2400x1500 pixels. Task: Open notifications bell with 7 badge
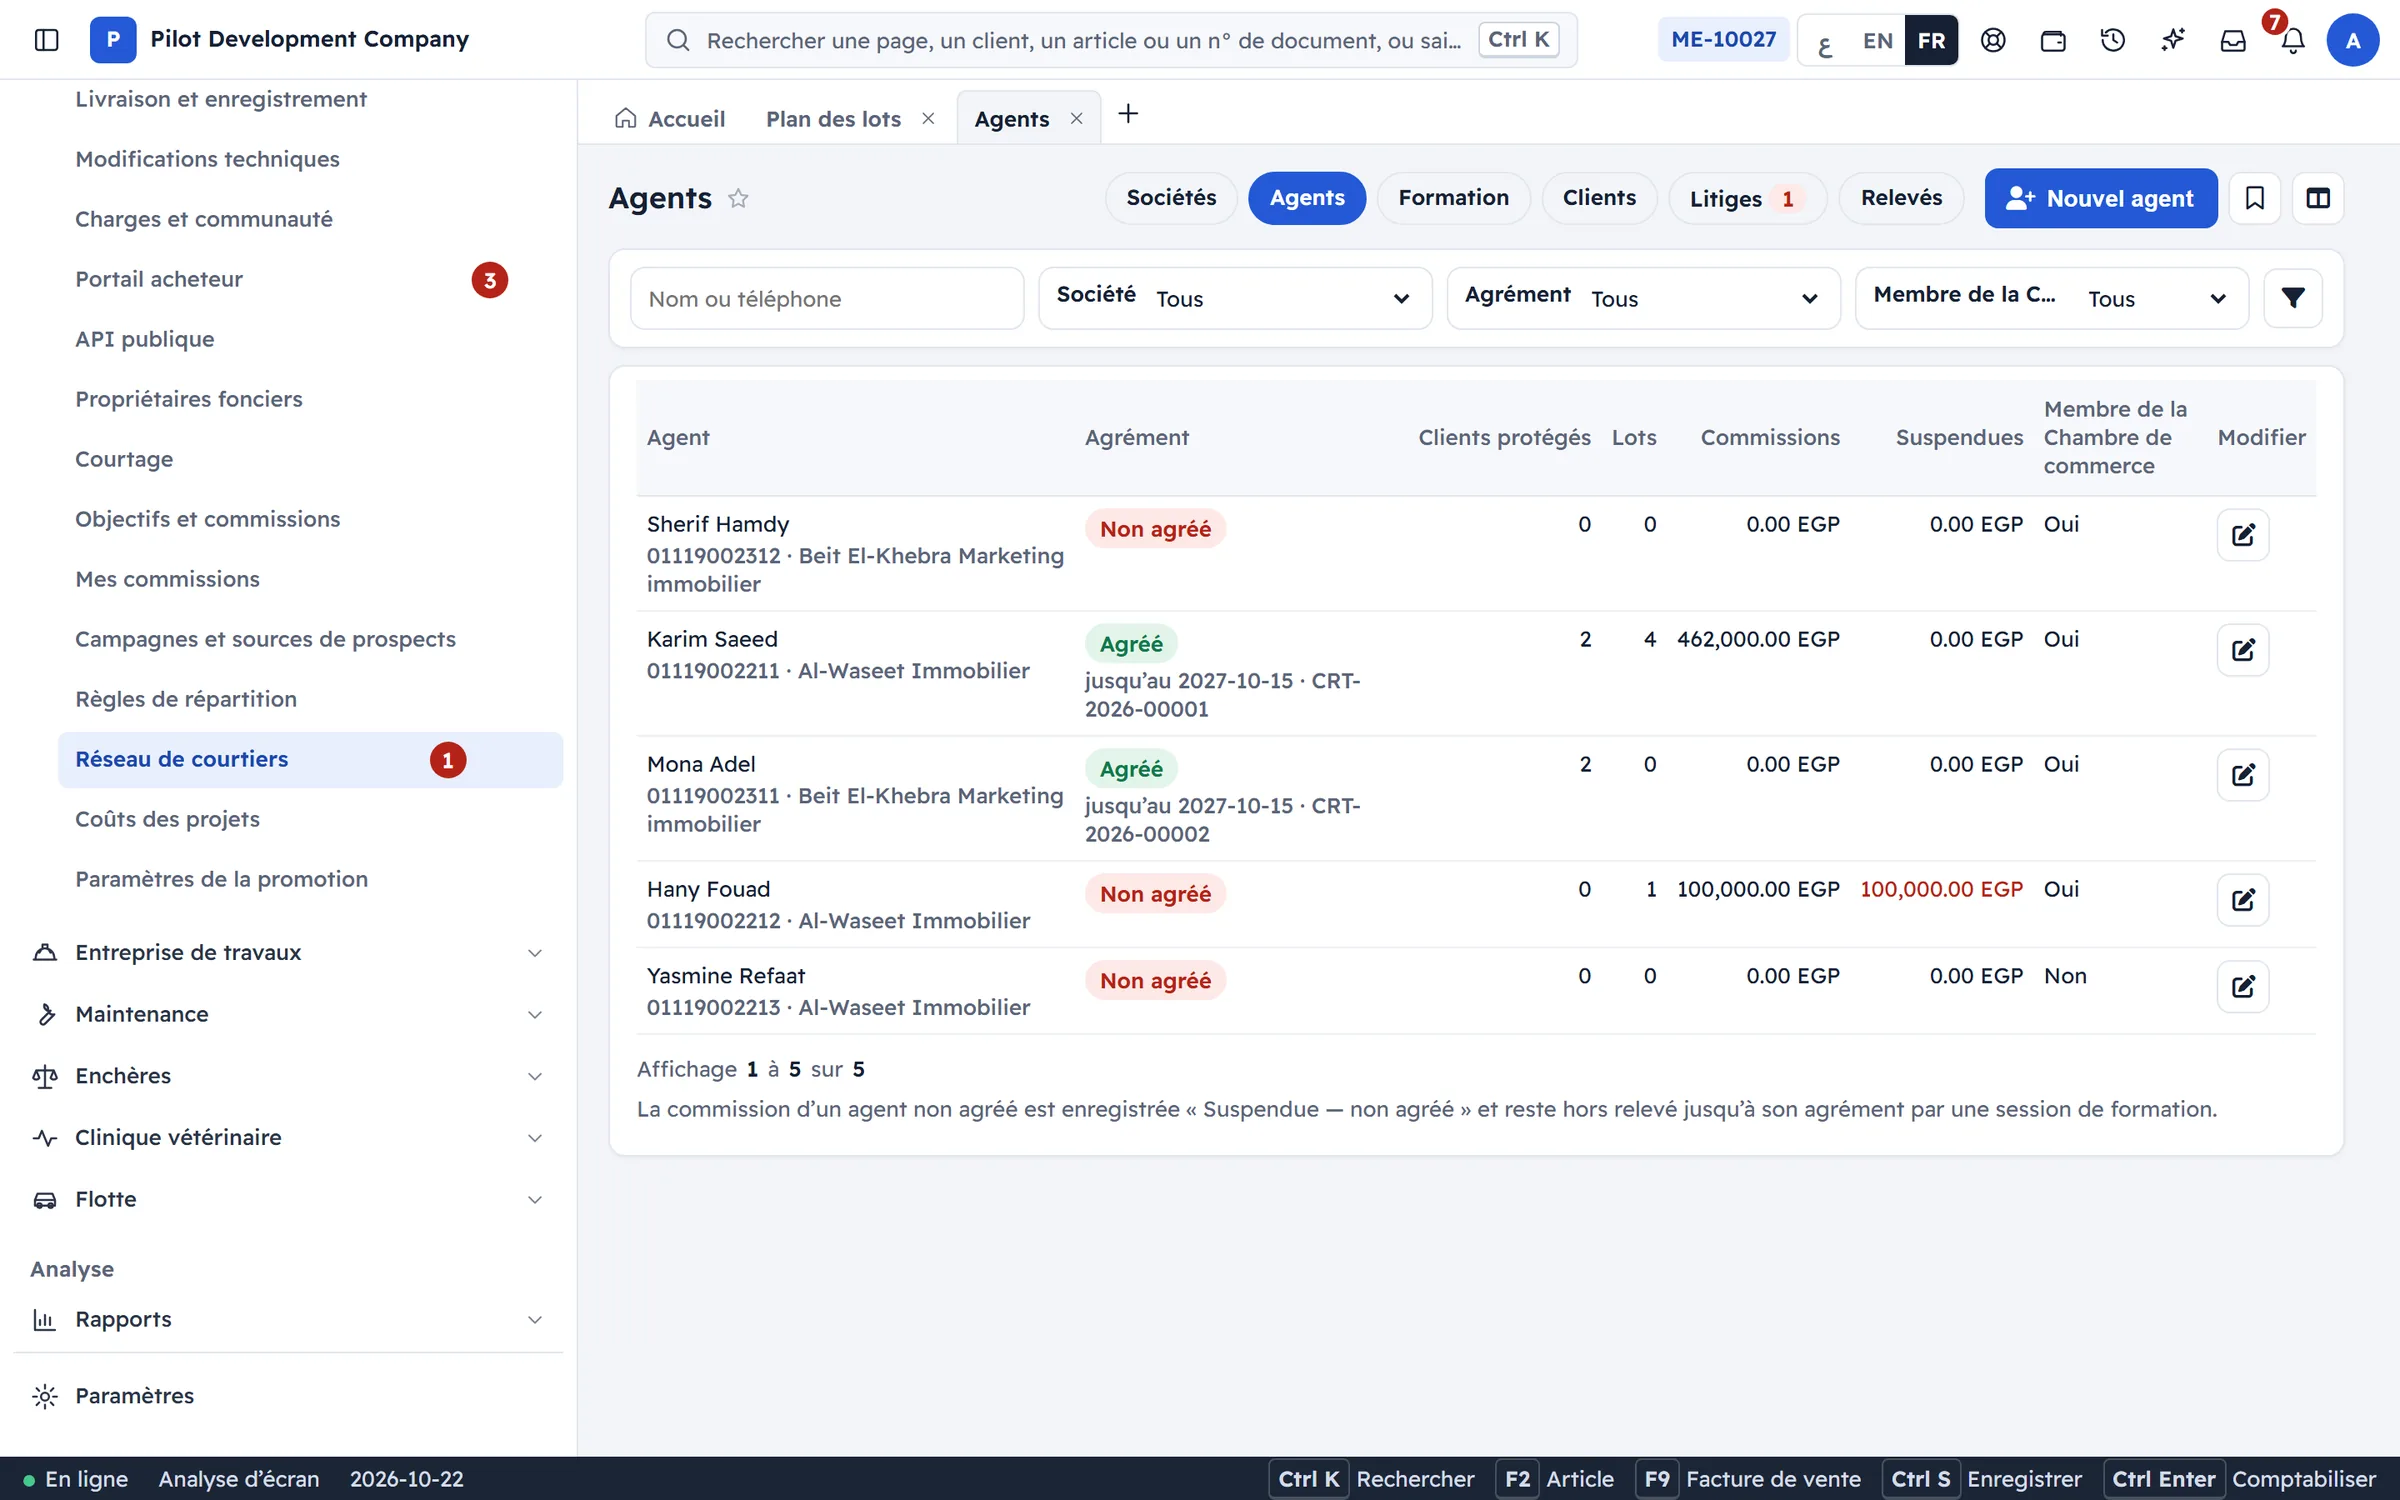pyautogui.click(x=2293, y=40)
